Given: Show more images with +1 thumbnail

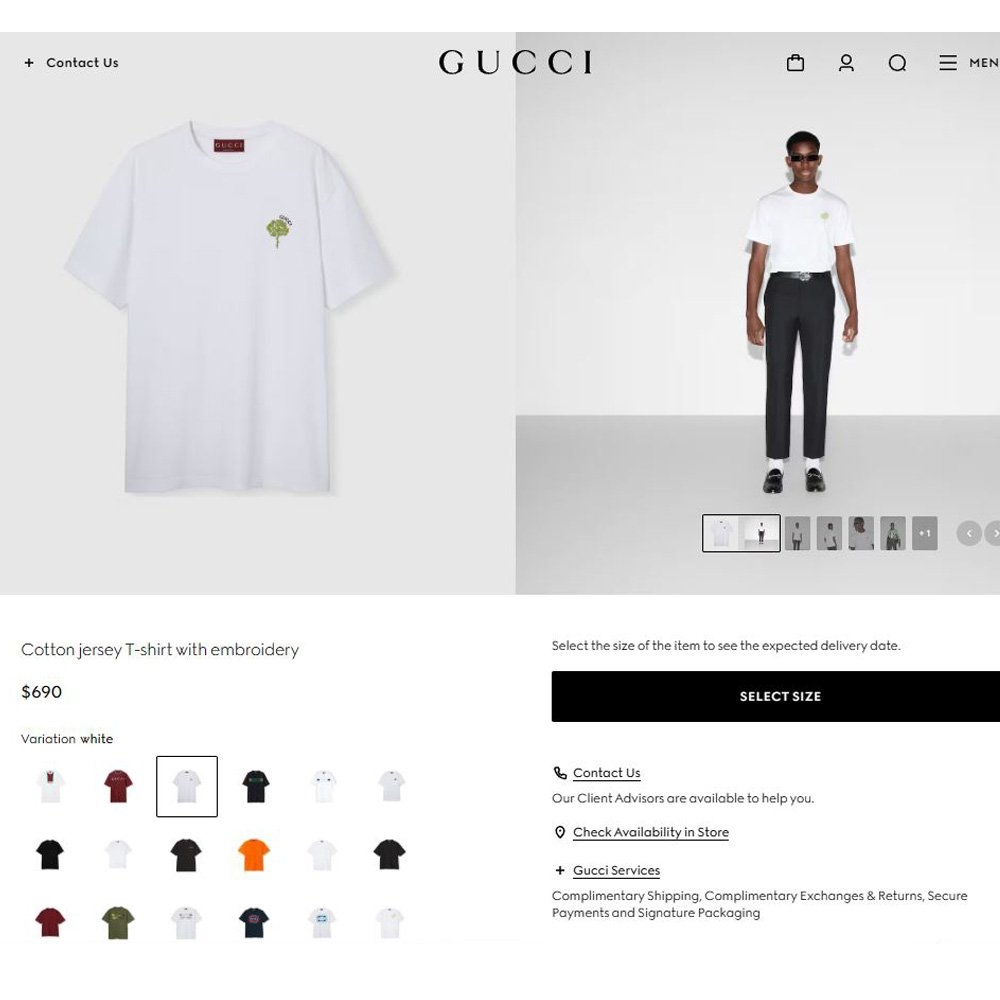Looking at the screenshot, I should (x=924, y=533).
